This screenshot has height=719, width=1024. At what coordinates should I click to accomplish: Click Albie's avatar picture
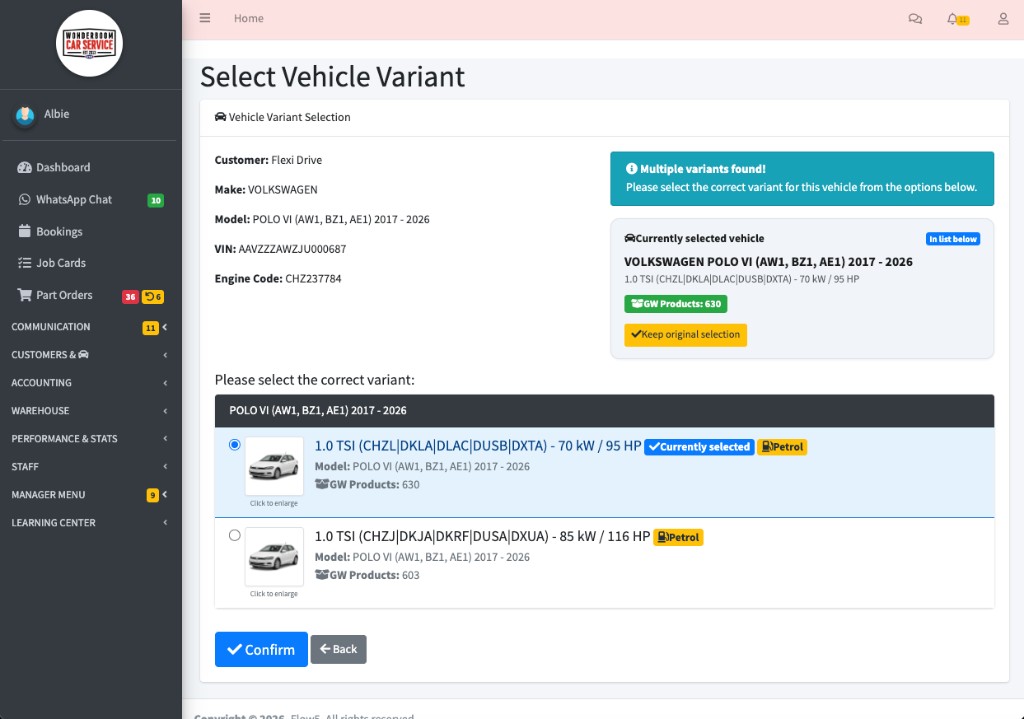click(25, 116)
